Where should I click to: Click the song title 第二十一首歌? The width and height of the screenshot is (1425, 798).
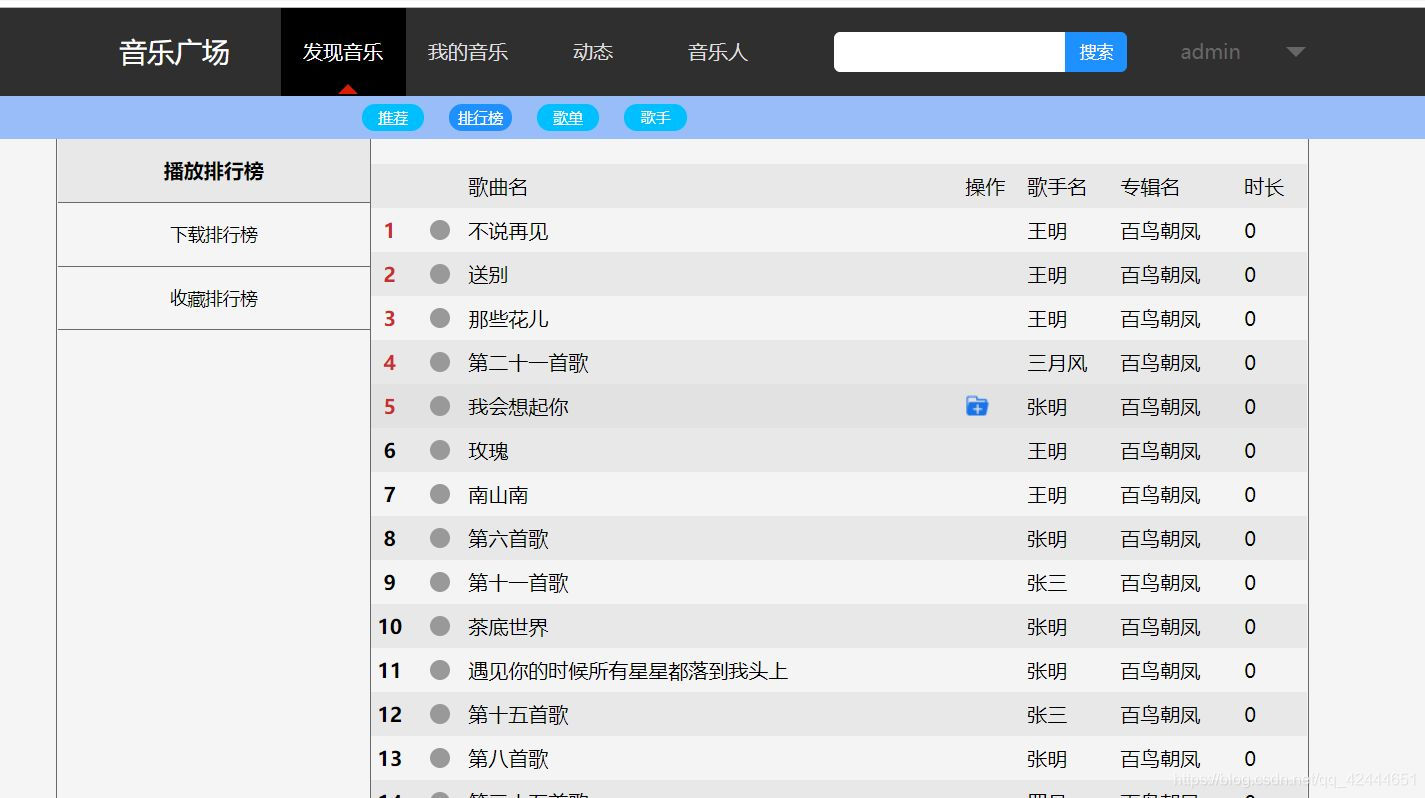tap(528, 363)
